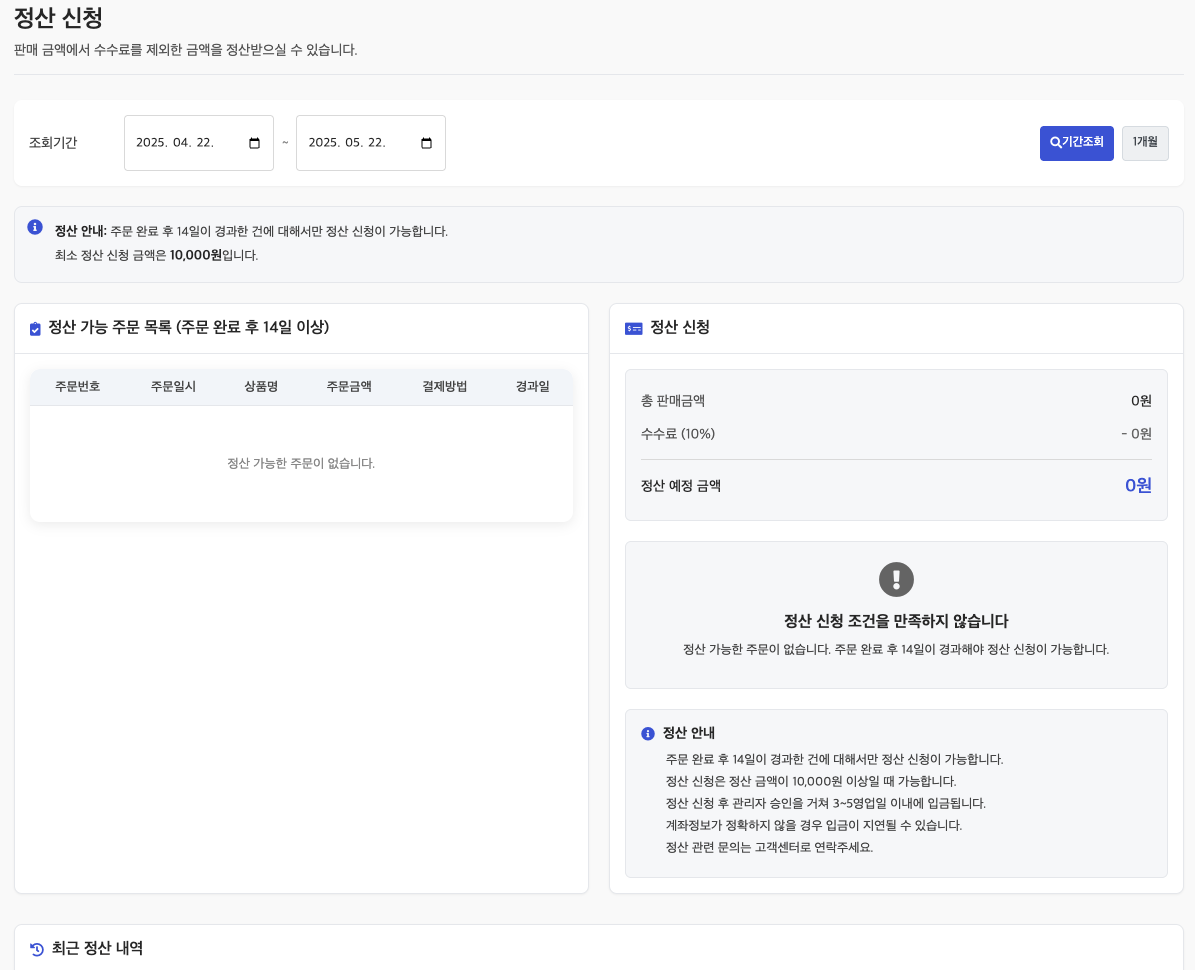Click the 최근 정산 내역 section heading

[x=97, y=948]
